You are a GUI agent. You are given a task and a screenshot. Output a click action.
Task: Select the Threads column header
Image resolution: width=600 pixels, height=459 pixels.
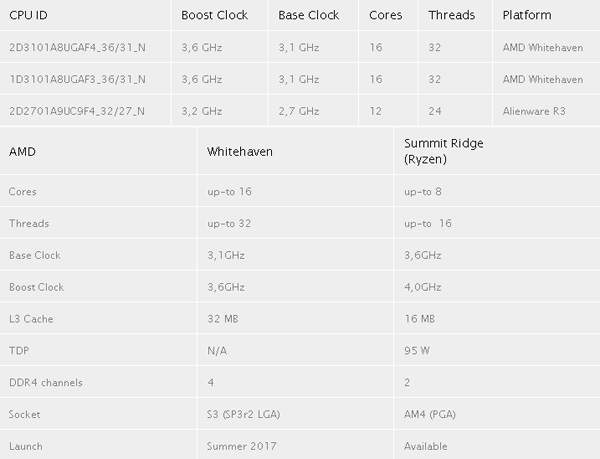click(451, 16)
